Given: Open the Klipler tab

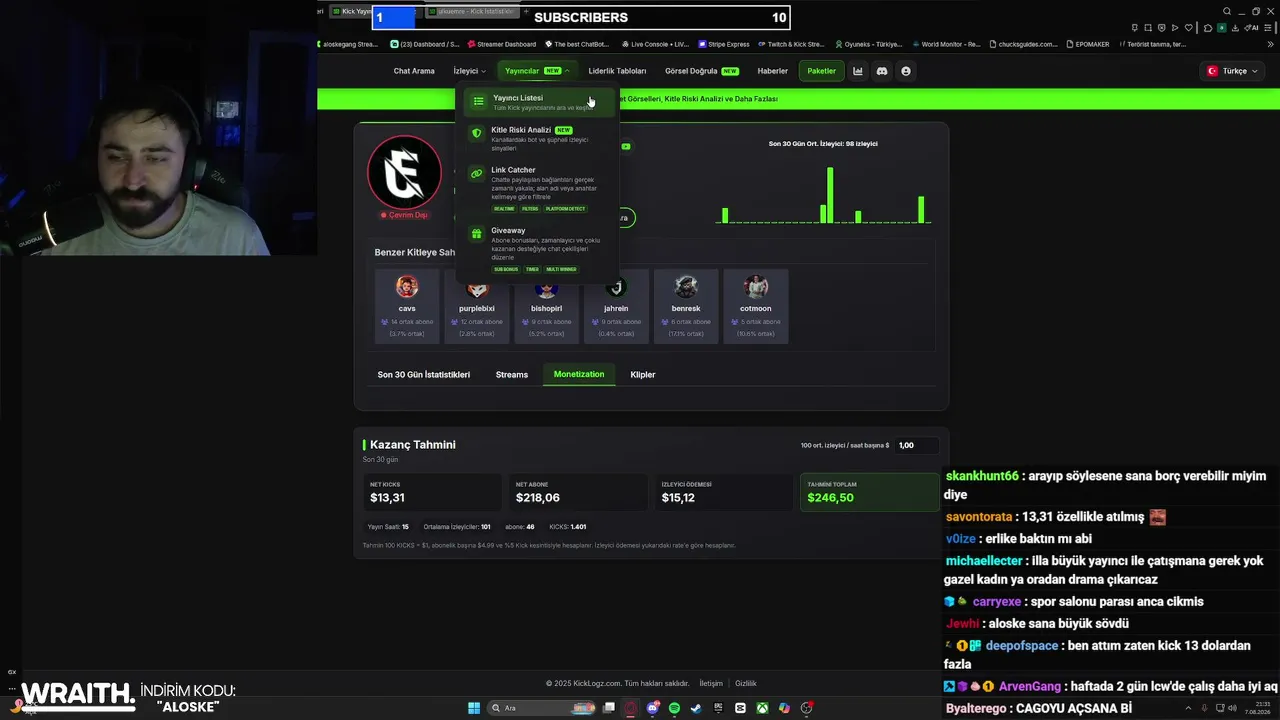Looking at the screenshot, I should (x=643, y=374).
